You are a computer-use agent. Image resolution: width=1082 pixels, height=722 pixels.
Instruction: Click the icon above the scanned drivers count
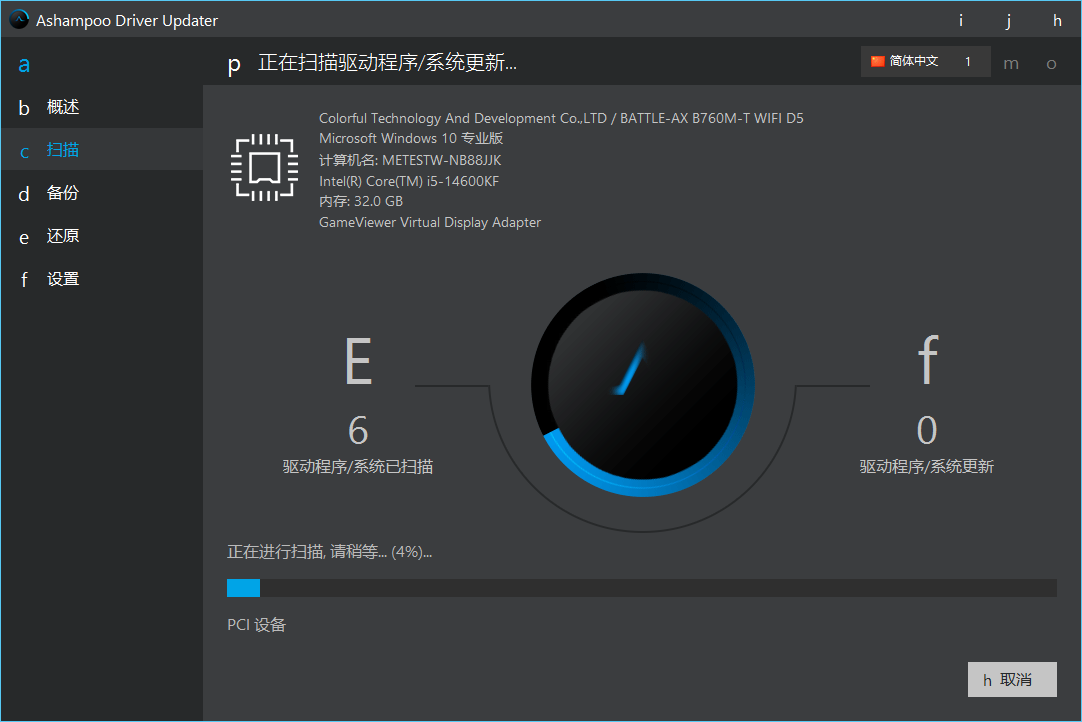click(358, 360)
